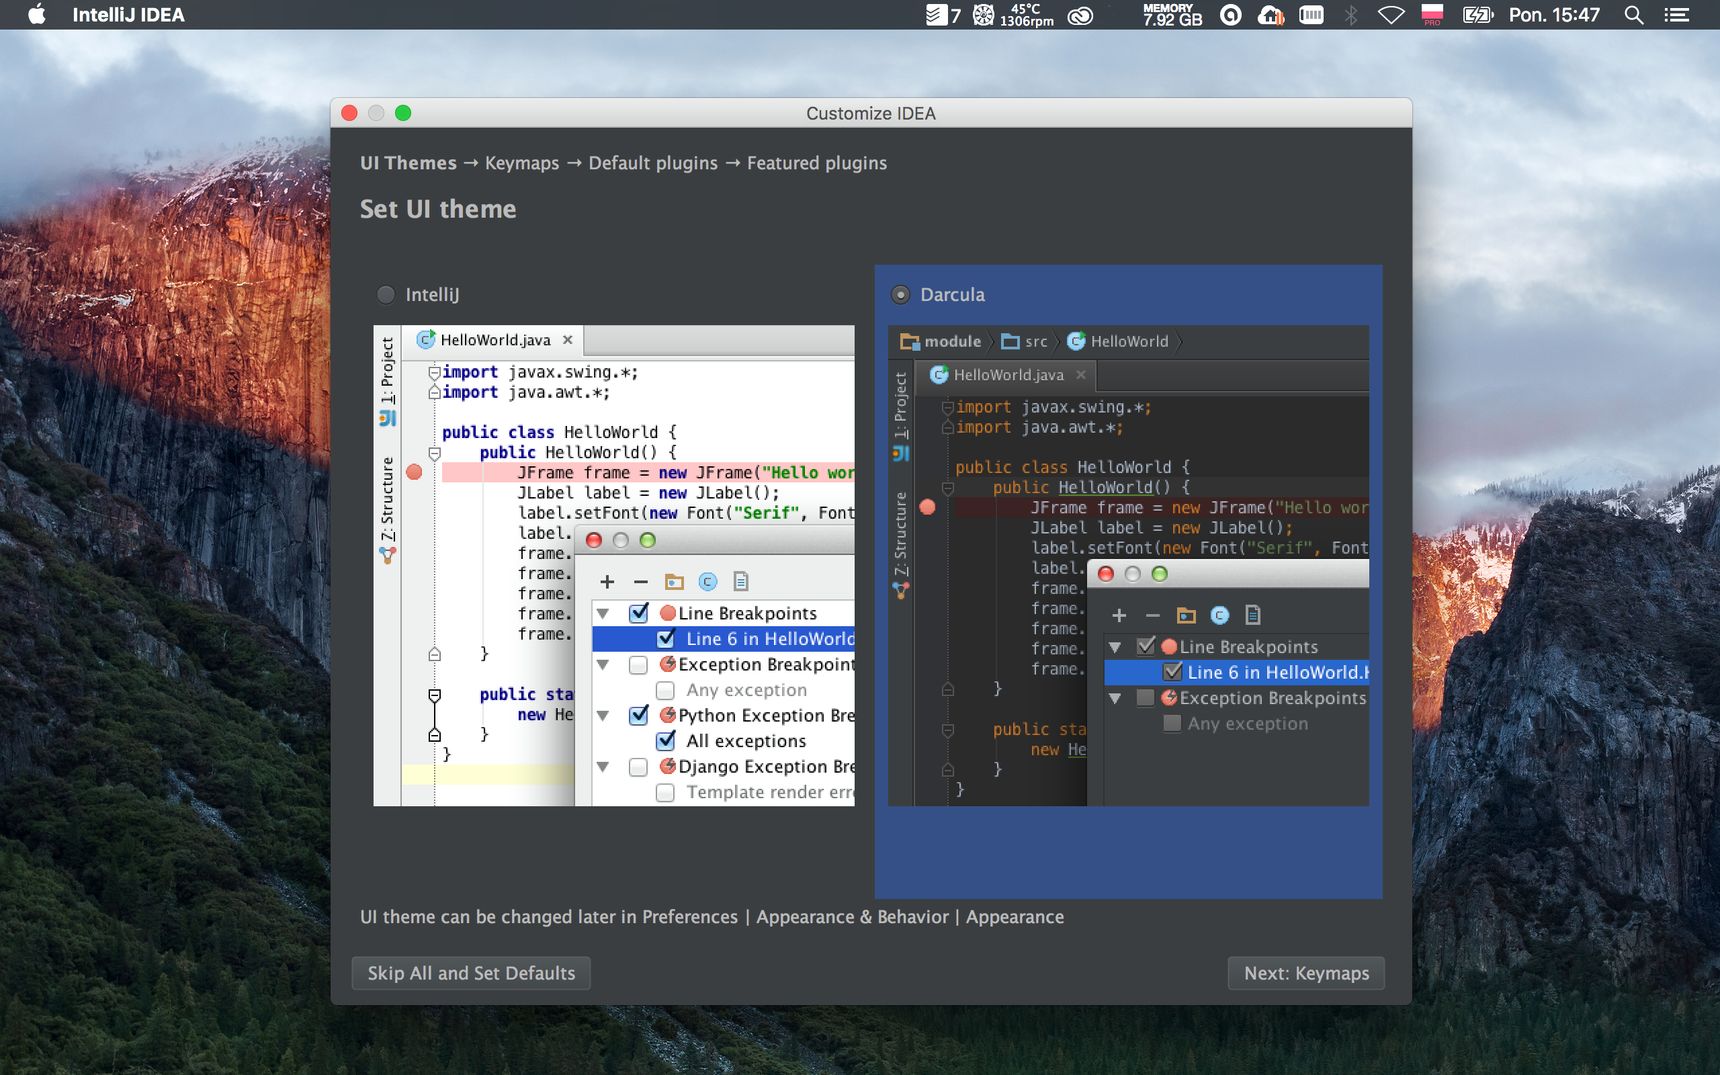Image resolution: width=1720 pixels, height=1075 pixels.
Task: Collapse Exception Breakpoints node in IntelliJ preview
Action: 603,664
